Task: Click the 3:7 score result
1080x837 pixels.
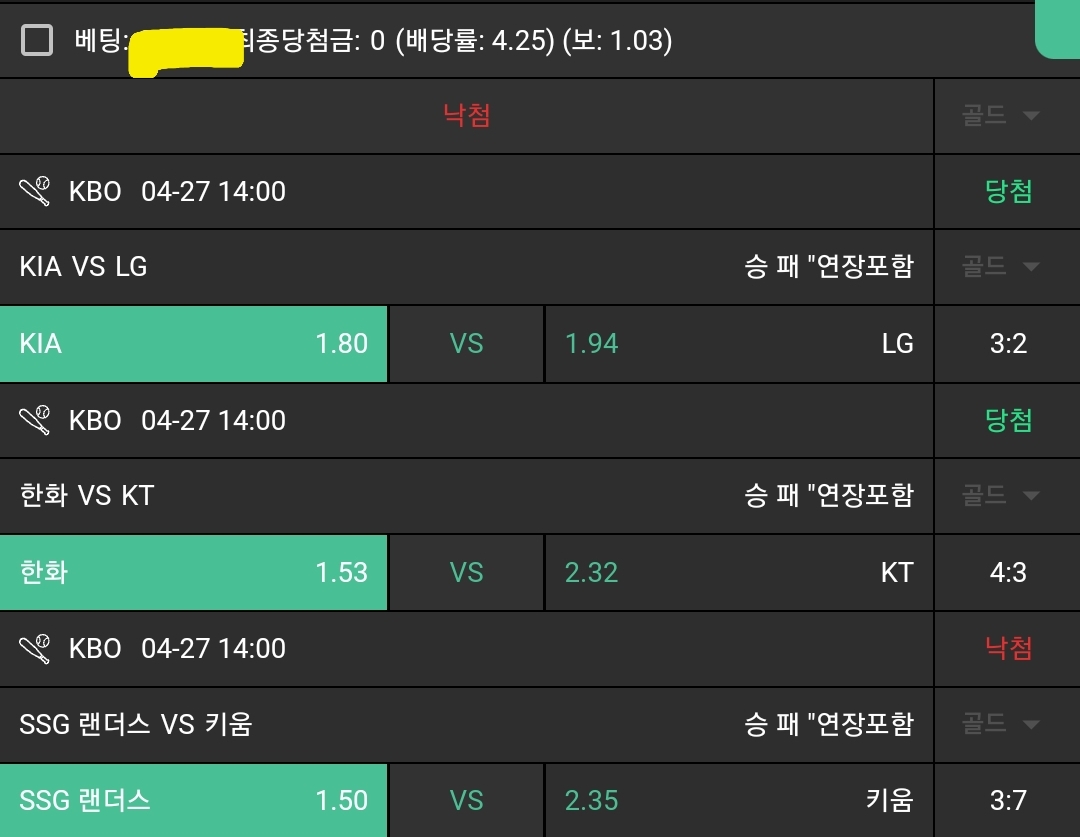Action: click(1008, 800)
